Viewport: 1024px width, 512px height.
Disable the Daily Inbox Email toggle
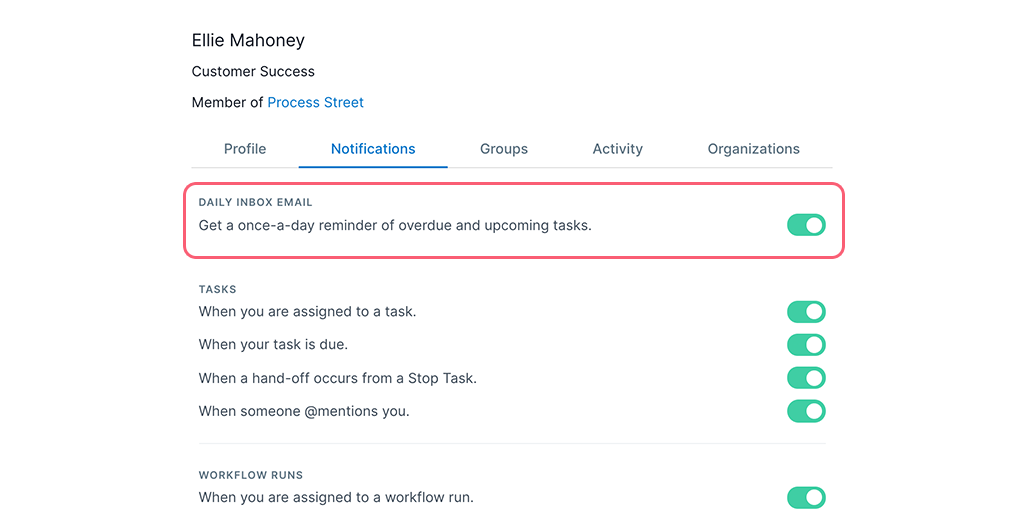click(x=807, y=225)
